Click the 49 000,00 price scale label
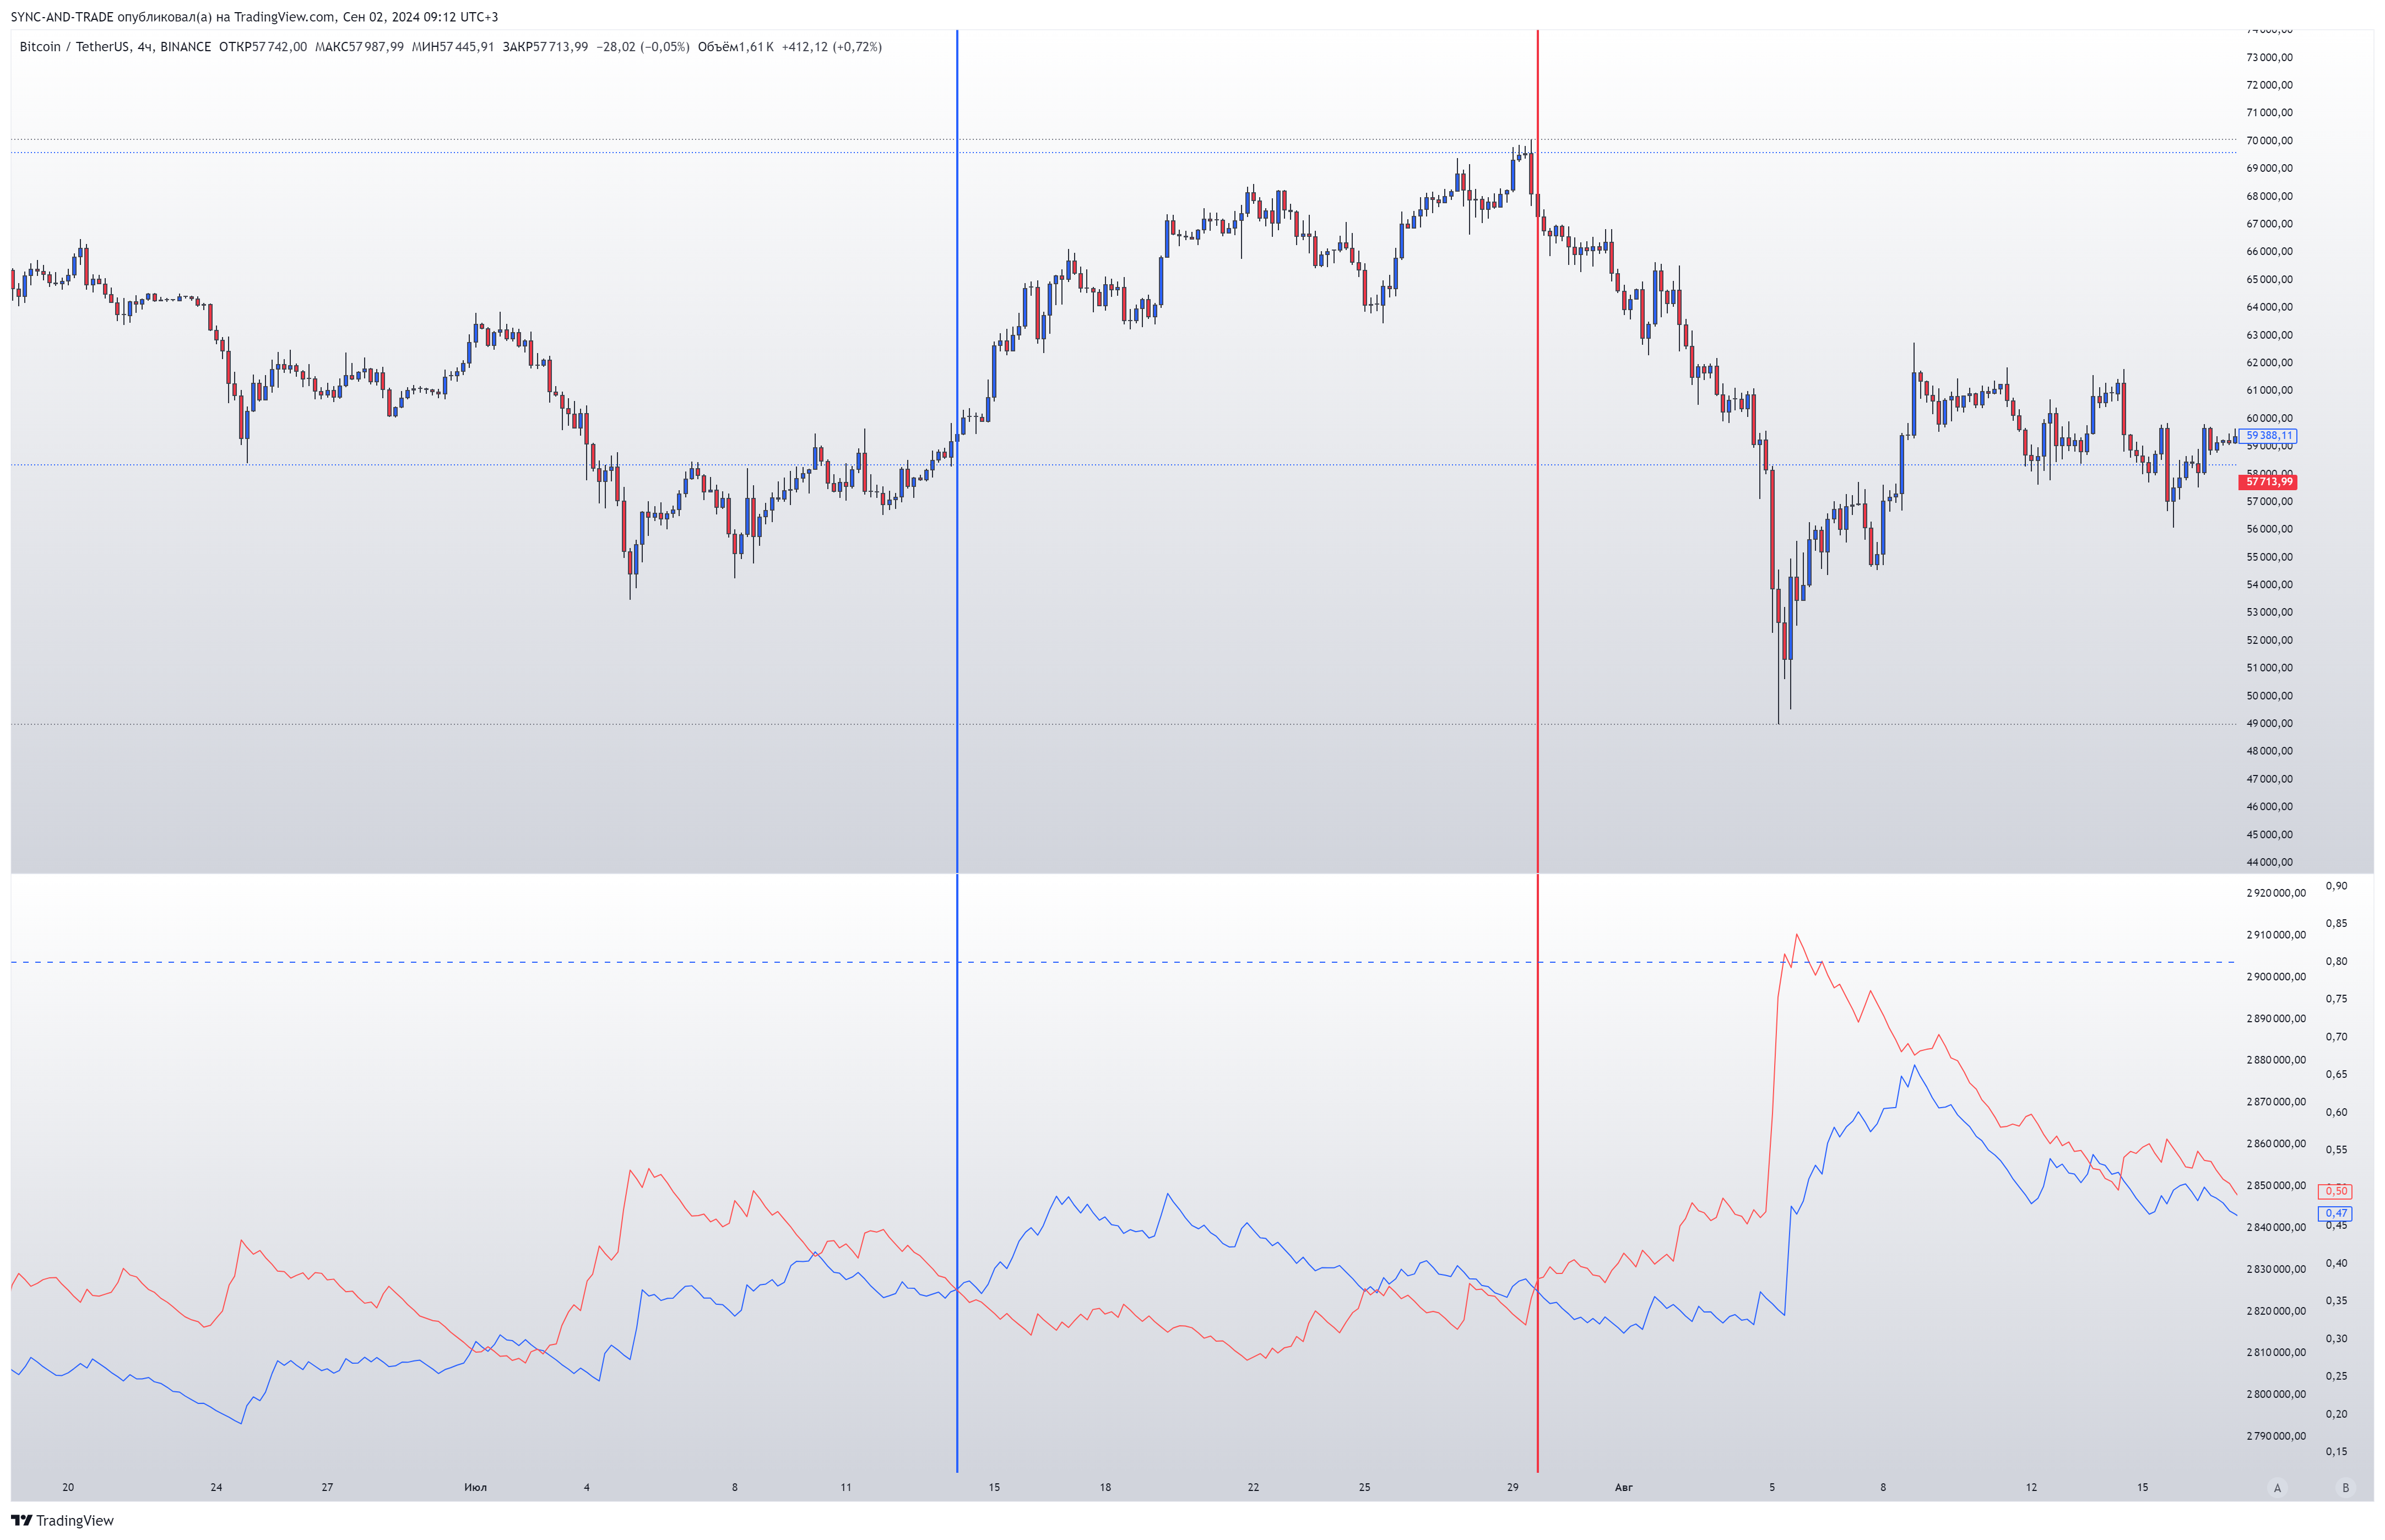 [x=2269, y=724]
